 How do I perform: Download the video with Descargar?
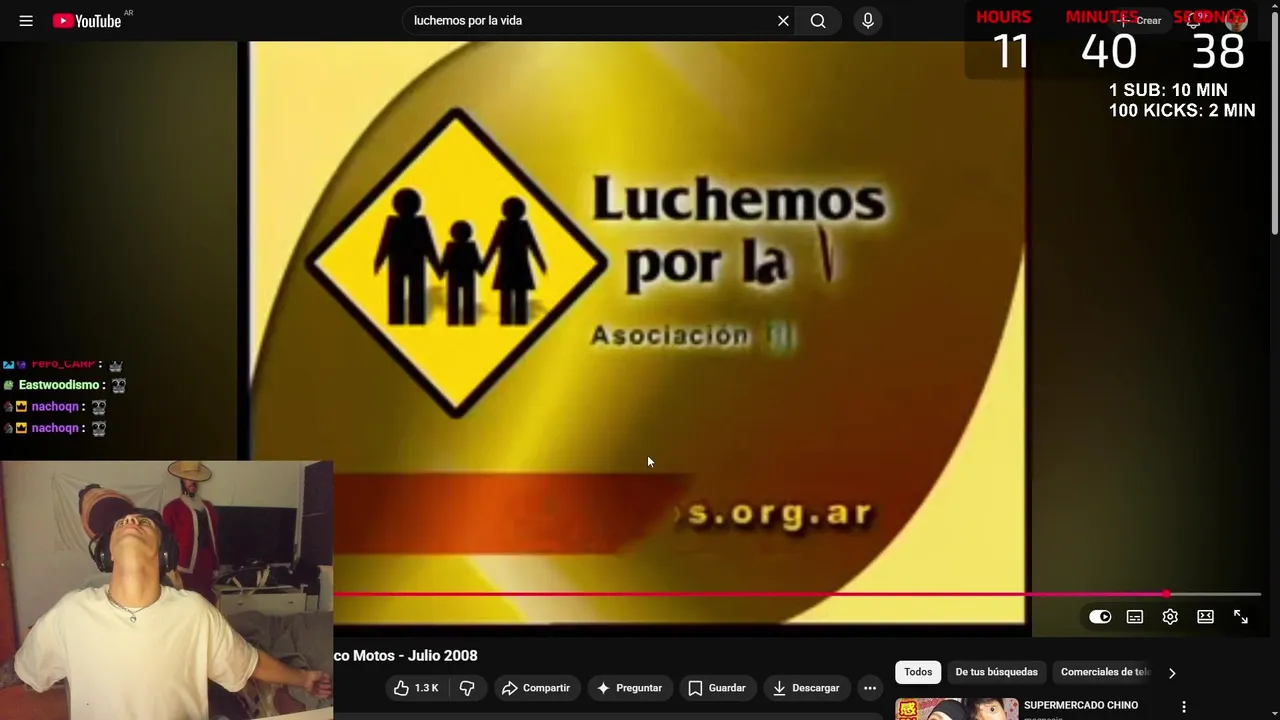(x=806, y=688)
